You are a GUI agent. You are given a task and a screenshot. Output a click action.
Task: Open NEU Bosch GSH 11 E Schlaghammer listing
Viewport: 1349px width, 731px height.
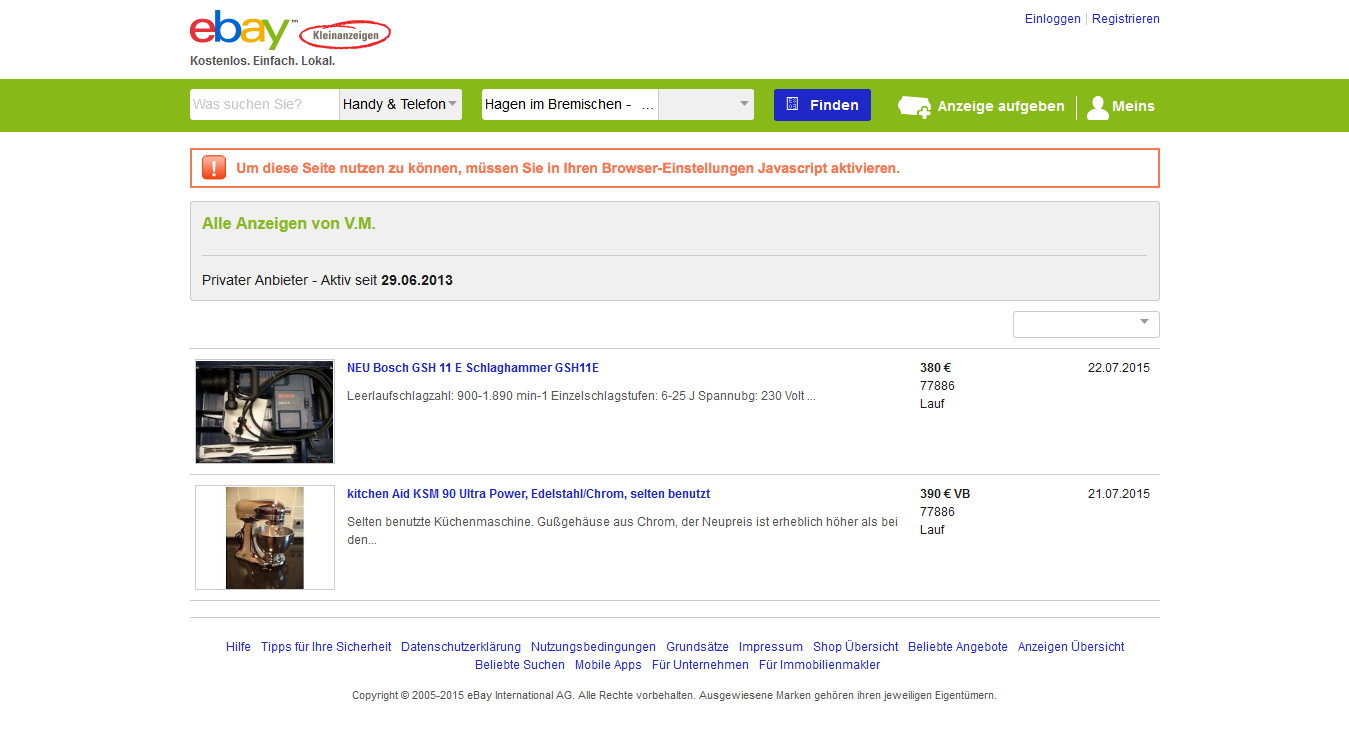click(x=473, y=368)
